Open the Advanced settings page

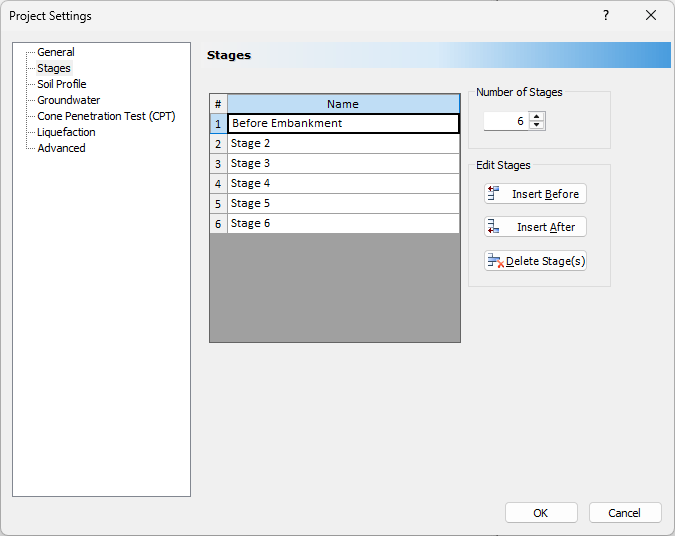tap(61, 148)
